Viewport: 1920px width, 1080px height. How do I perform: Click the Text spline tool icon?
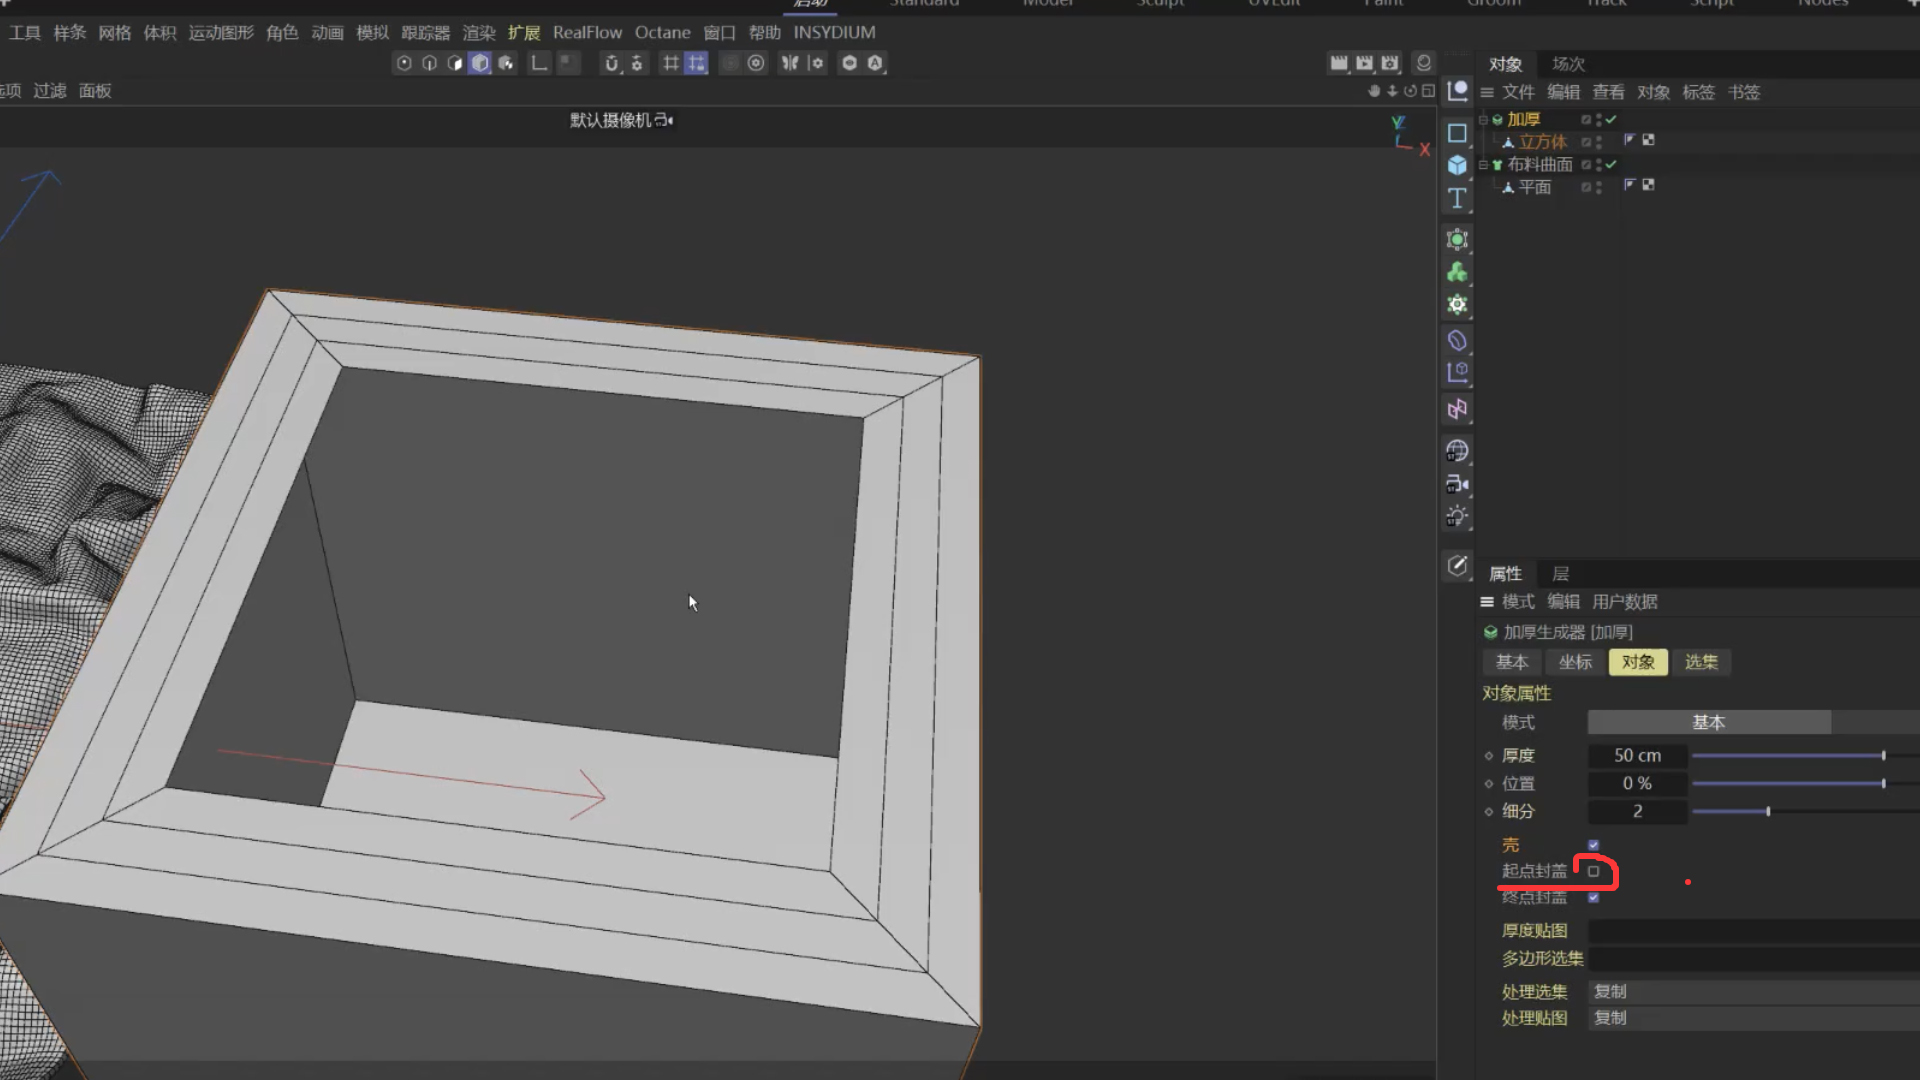pos(1457,198)
